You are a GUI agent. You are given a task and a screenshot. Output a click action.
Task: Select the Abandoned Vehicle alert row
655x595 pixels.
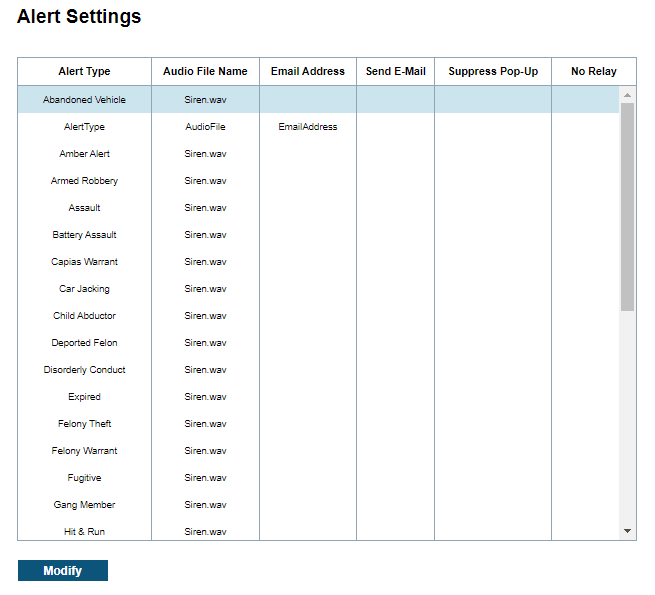pos(85,100)
